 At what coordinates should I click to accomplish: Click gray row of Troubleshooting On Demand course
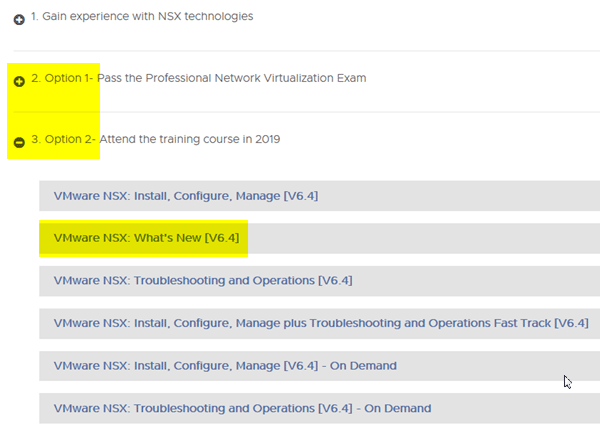click(320, 408)
